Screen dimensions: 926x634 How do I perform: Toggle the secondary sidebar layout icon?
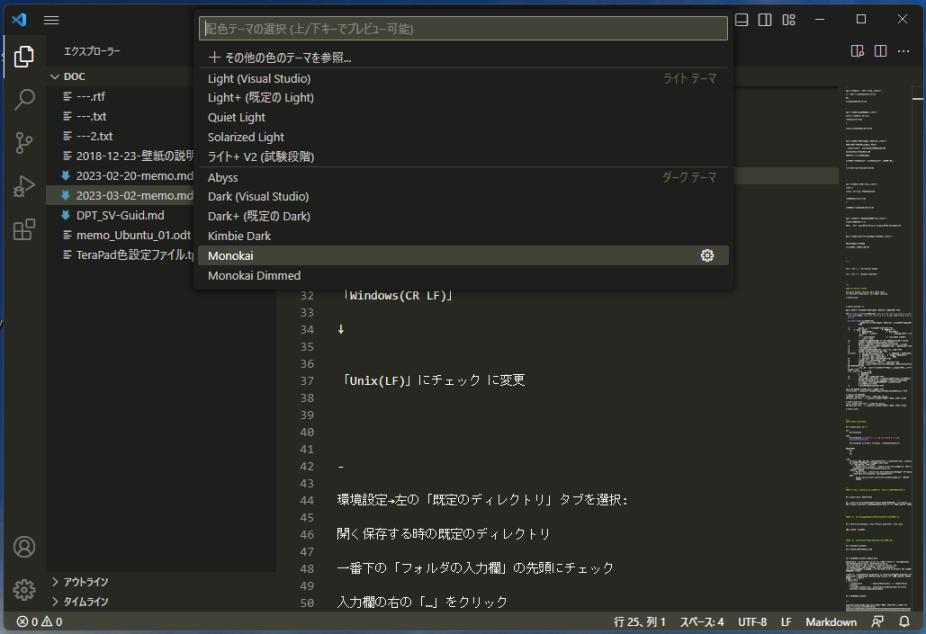tap(765, 19)
